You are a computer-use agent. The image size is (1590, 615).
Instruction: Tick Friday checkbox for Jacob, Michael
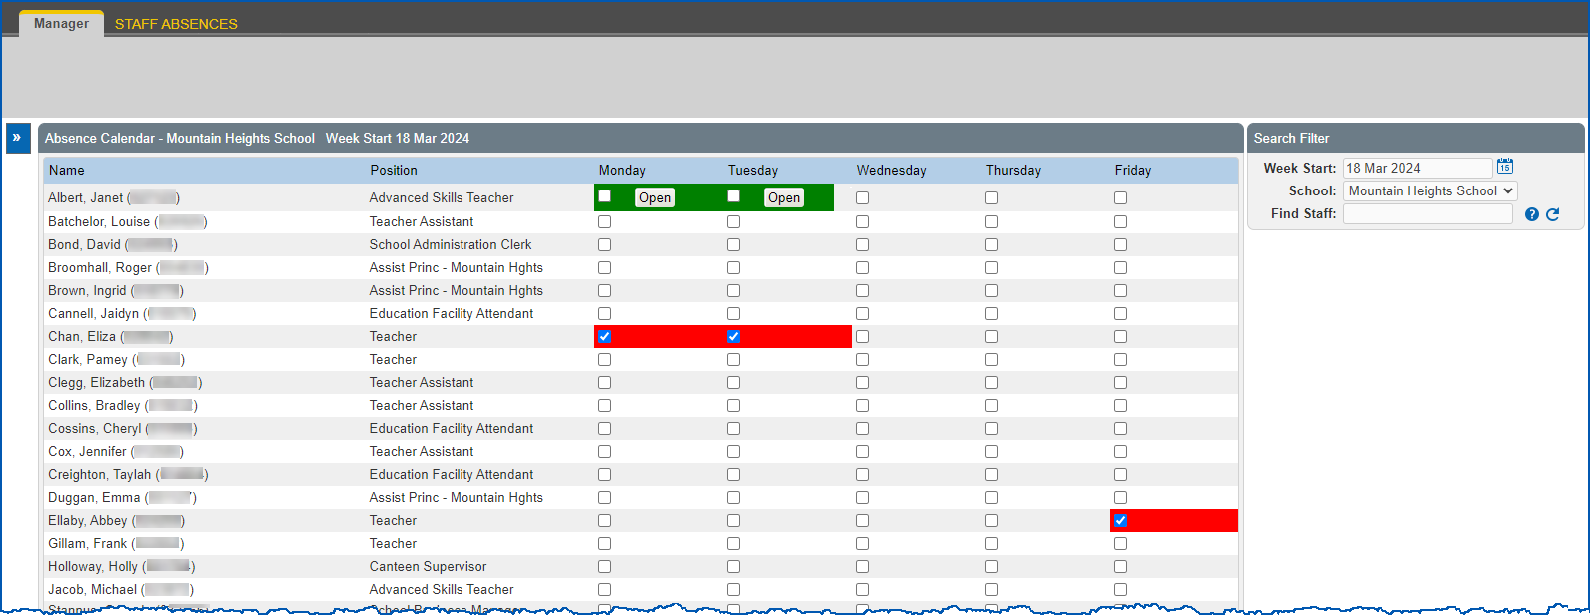click(x=1120, y=590)
